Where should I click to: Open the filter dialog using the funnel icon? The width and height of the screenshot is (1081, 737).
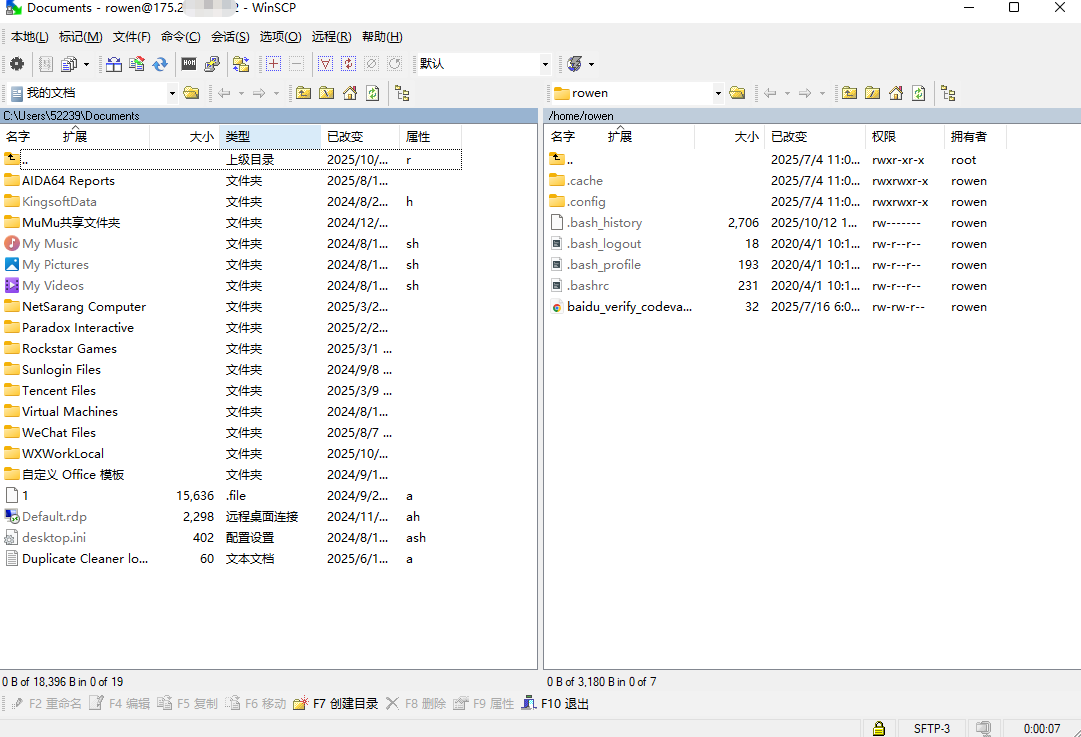[325, 63]
